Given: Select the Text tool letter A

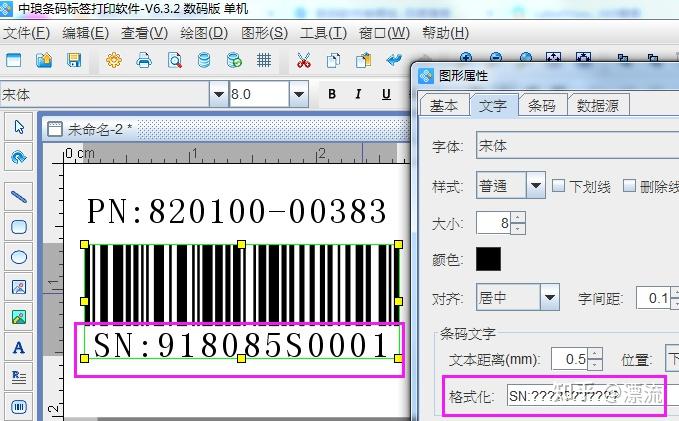Looking at the screenshot, I should tap(19, 347).
